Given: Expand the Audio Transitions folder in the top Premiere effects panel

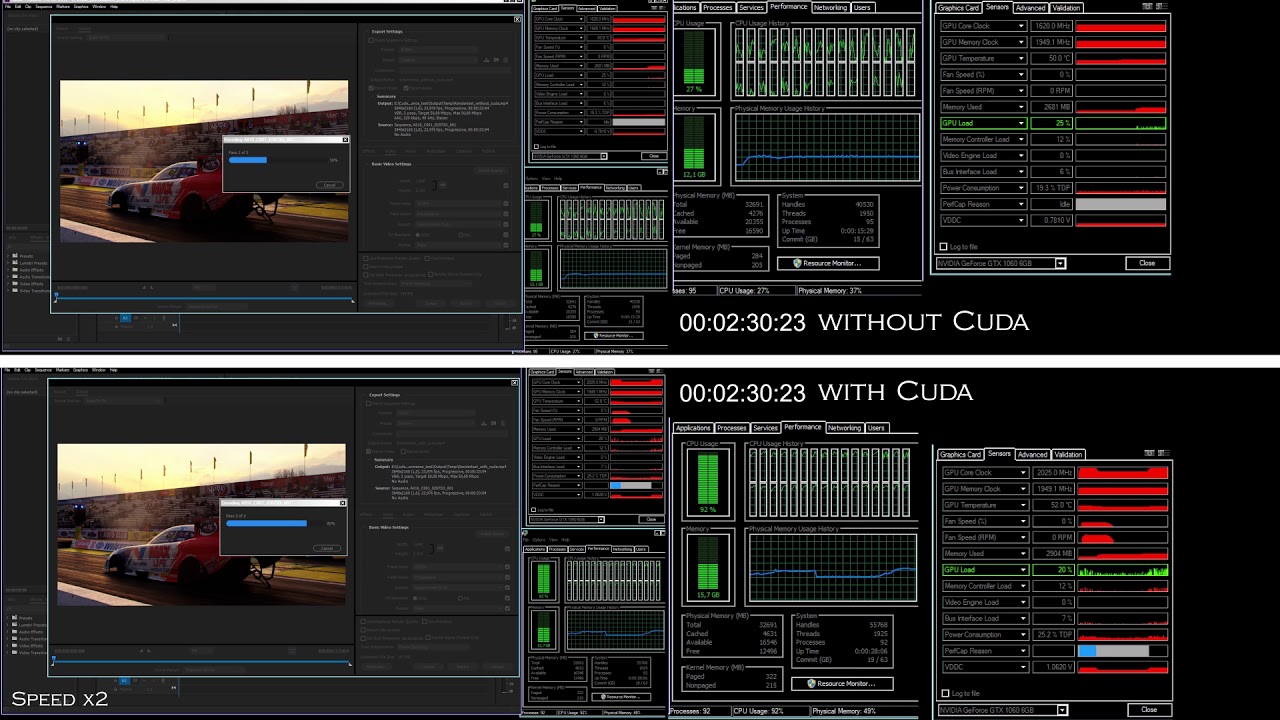Looking at the screenshot, I should [x=8, y=277].
